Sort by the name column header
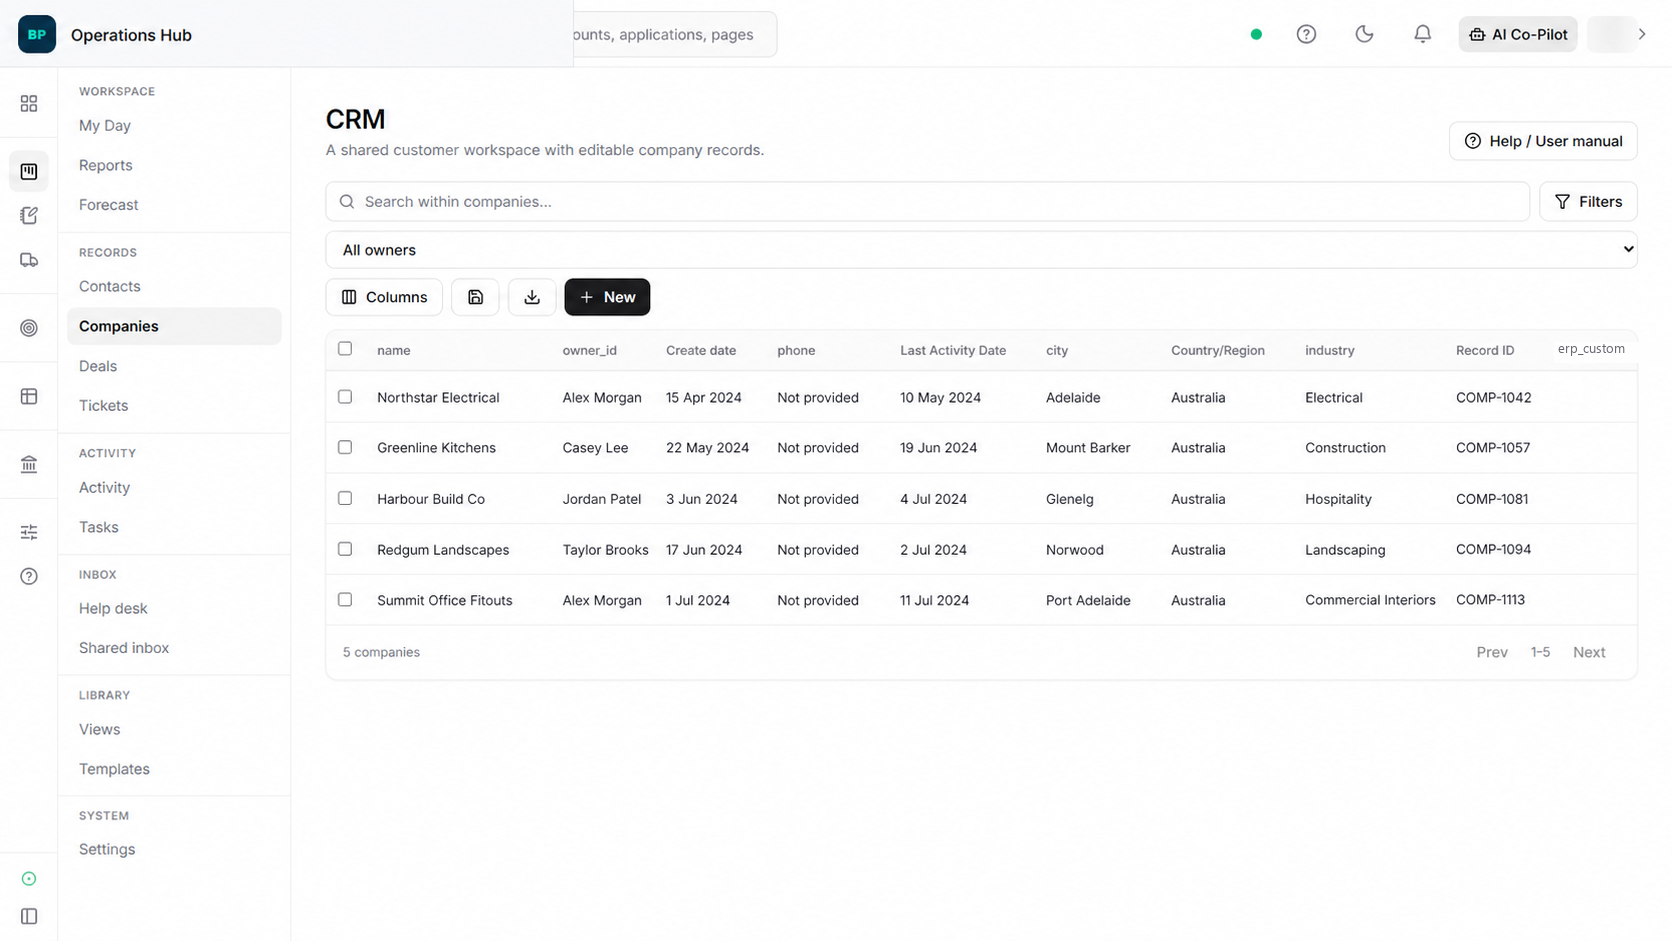The image size is (1672, 941). [394, 351]
